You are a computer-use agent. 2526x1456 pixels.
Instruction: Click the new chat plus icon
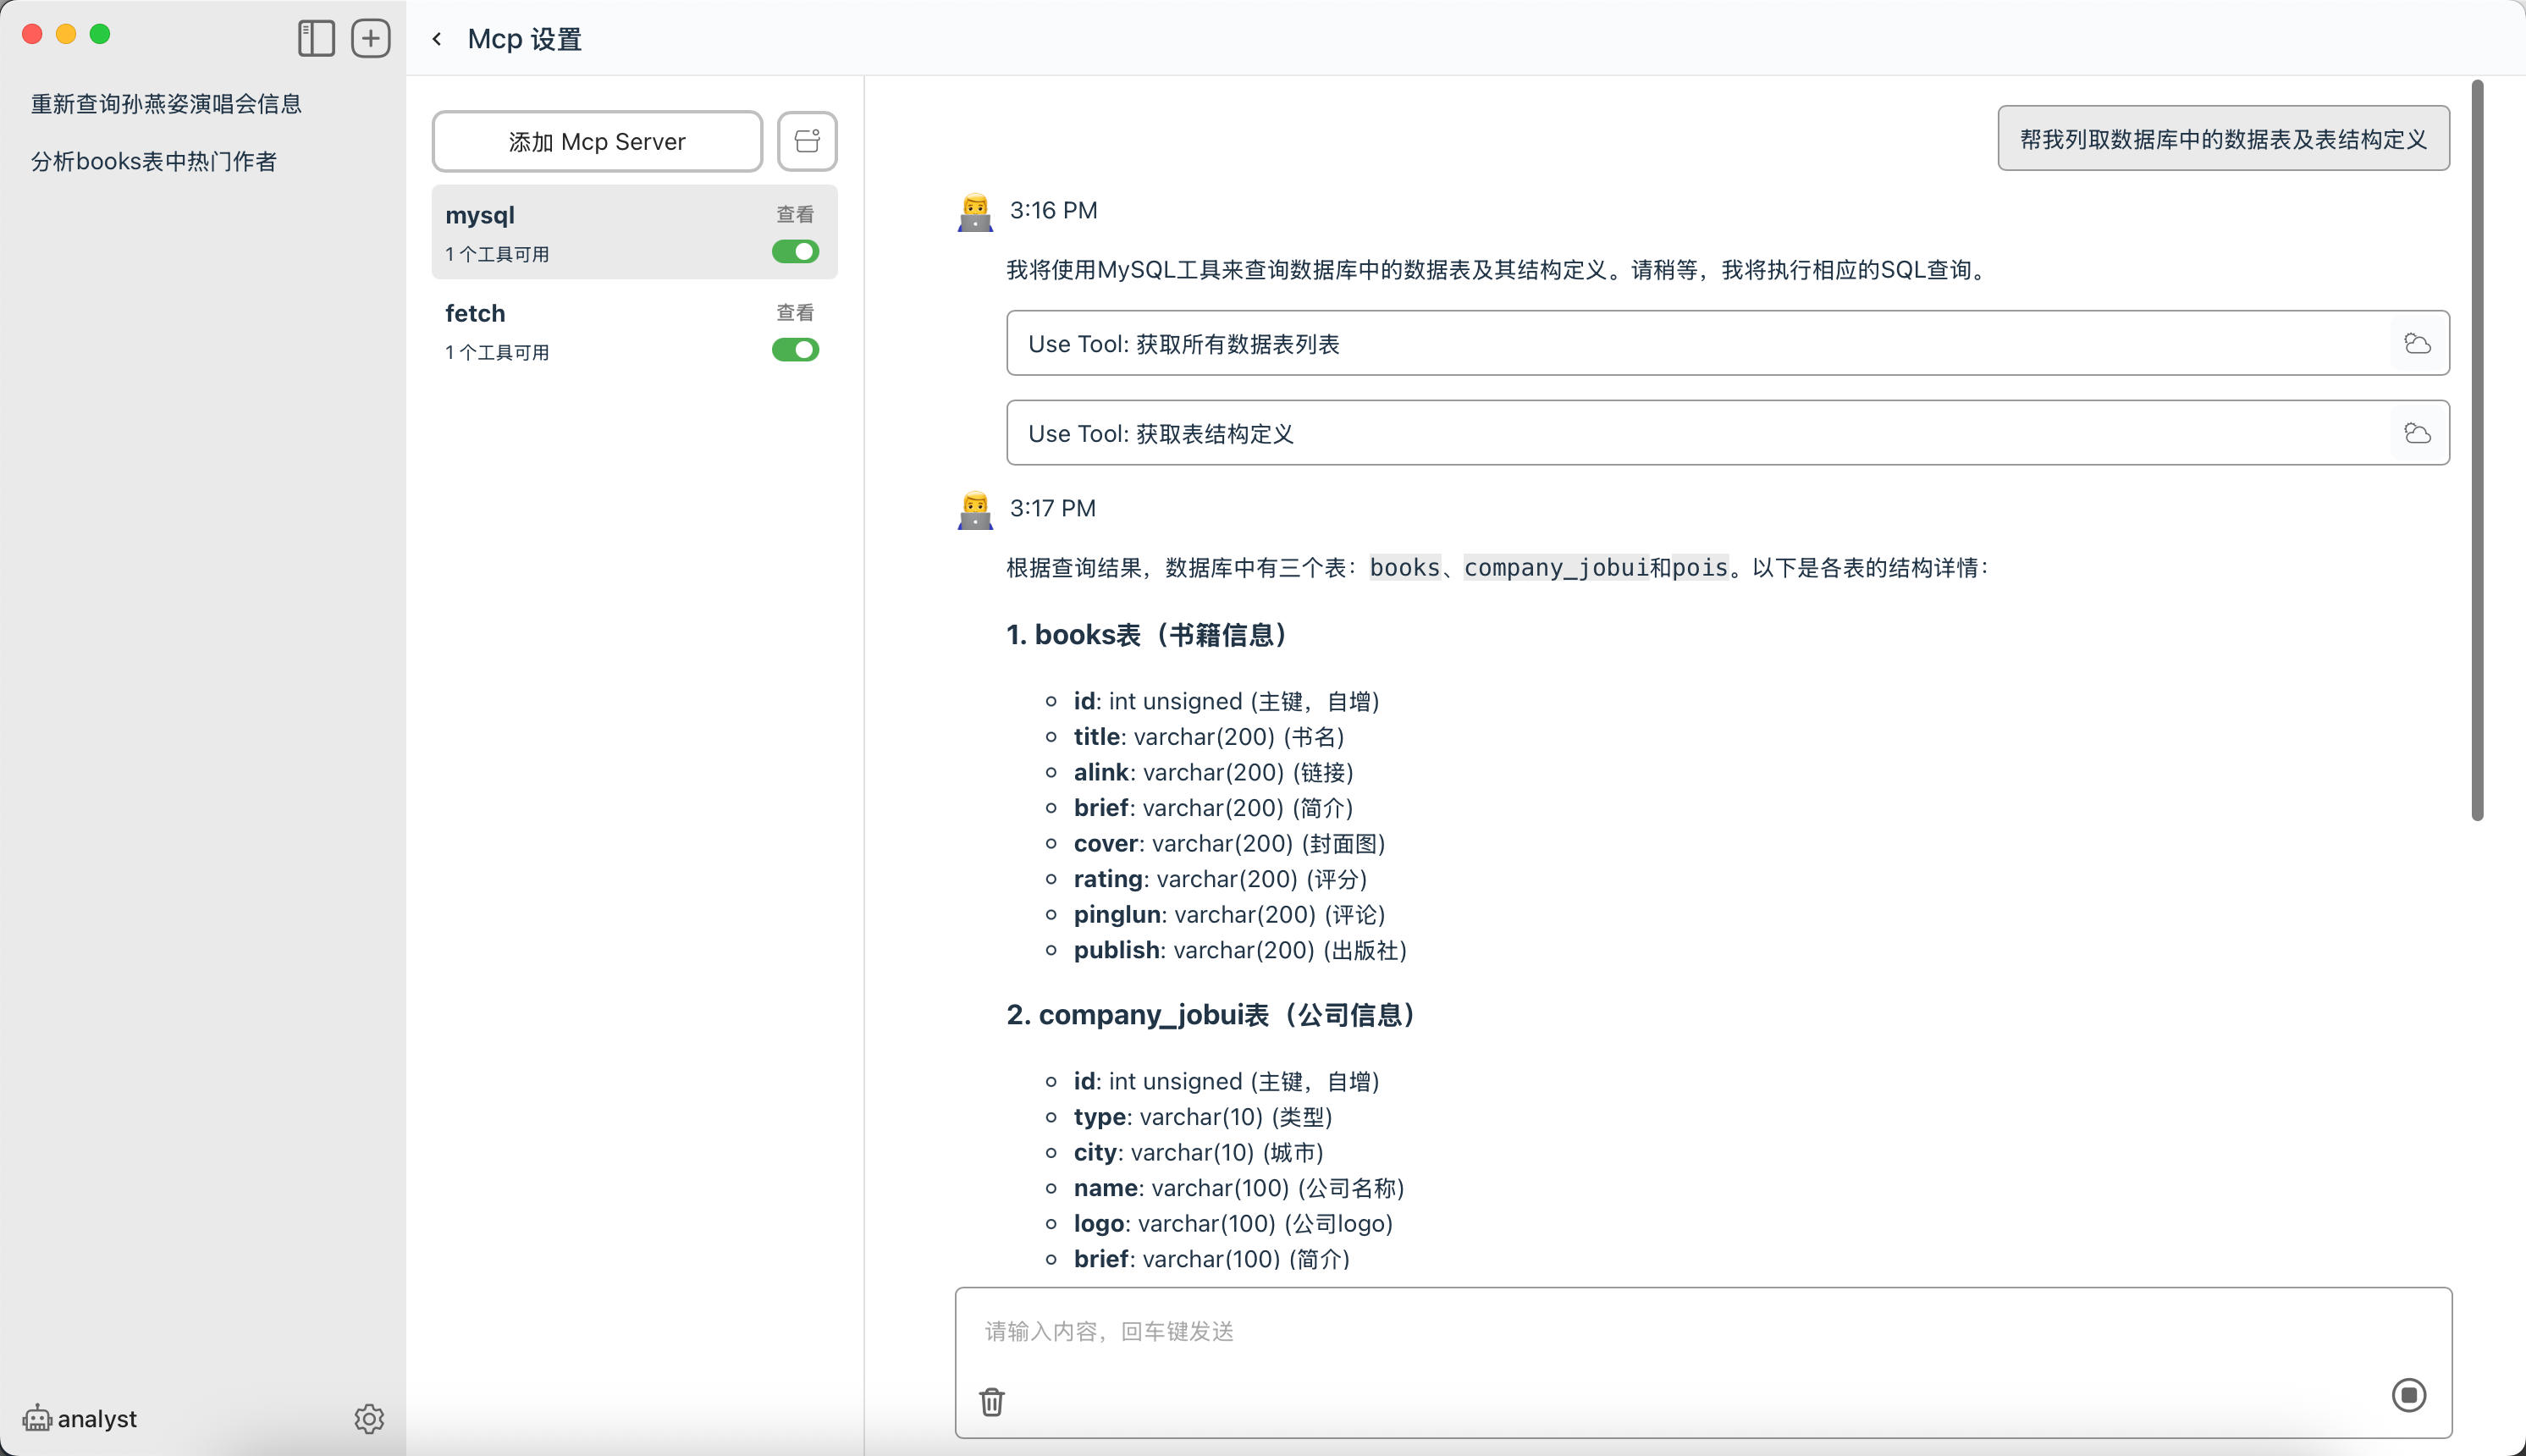coord(370,38)
